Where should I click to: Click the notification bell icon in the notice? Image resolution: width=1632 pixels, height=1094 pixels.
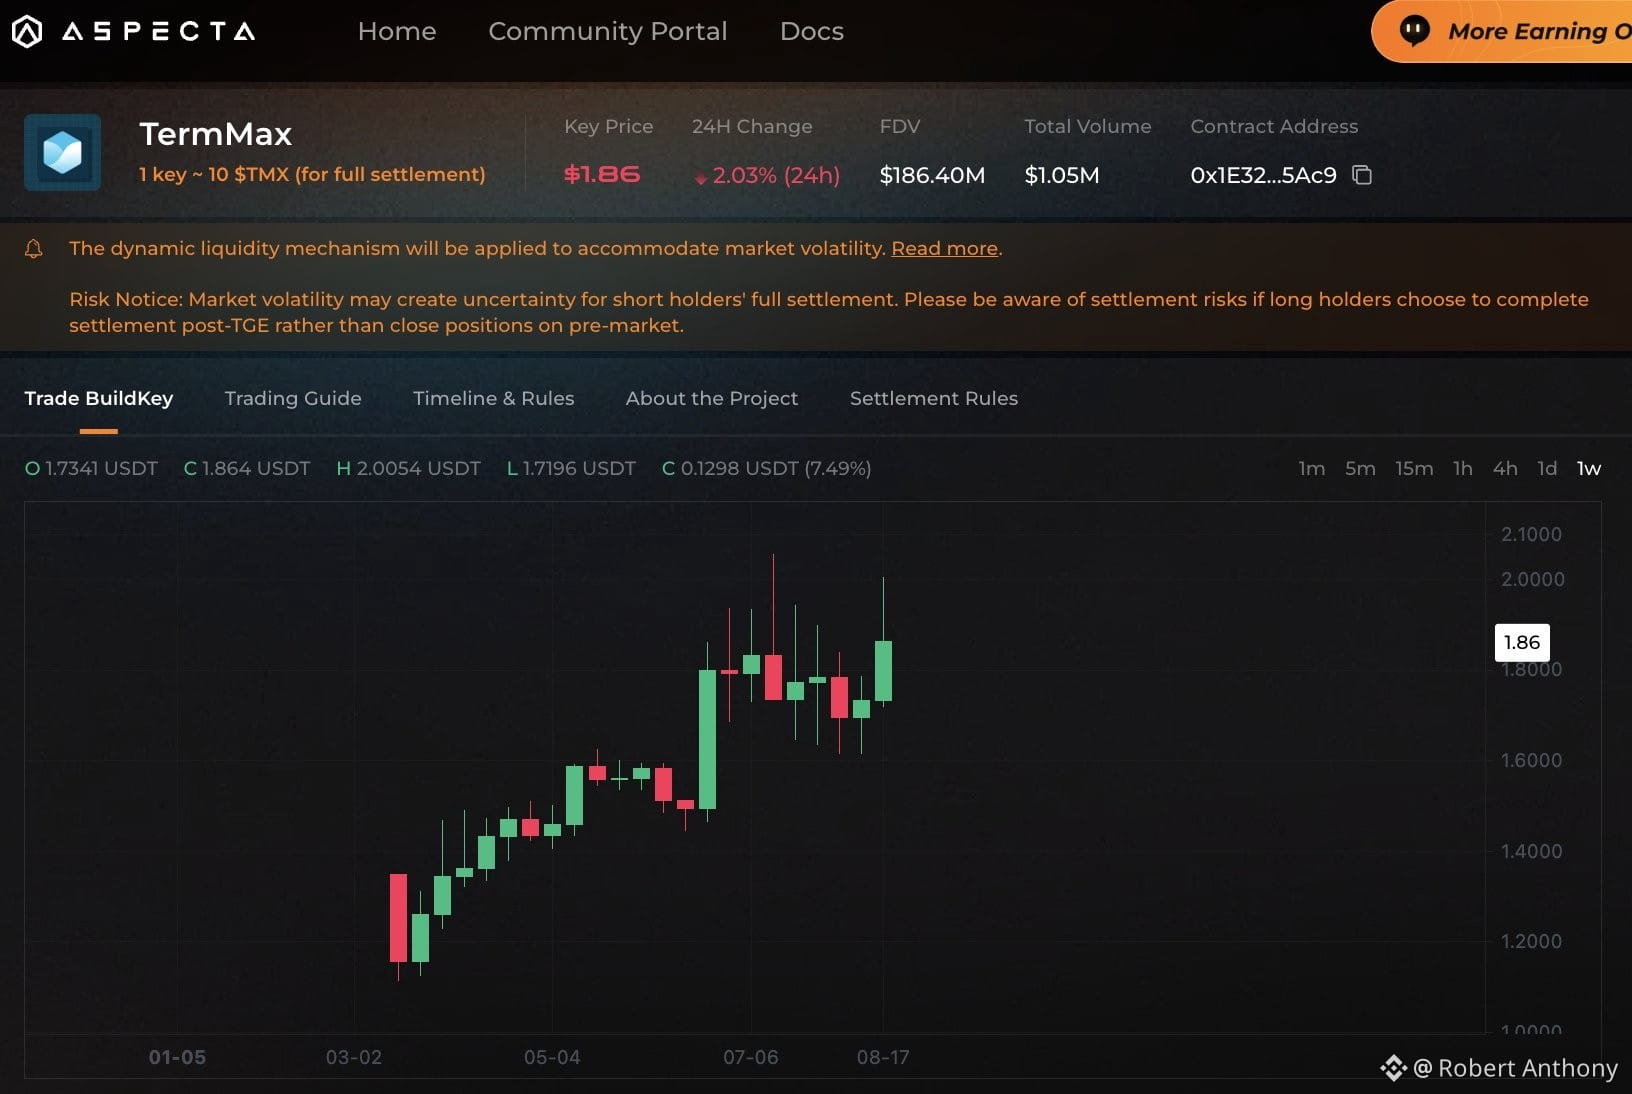click(x=33, y=248)
